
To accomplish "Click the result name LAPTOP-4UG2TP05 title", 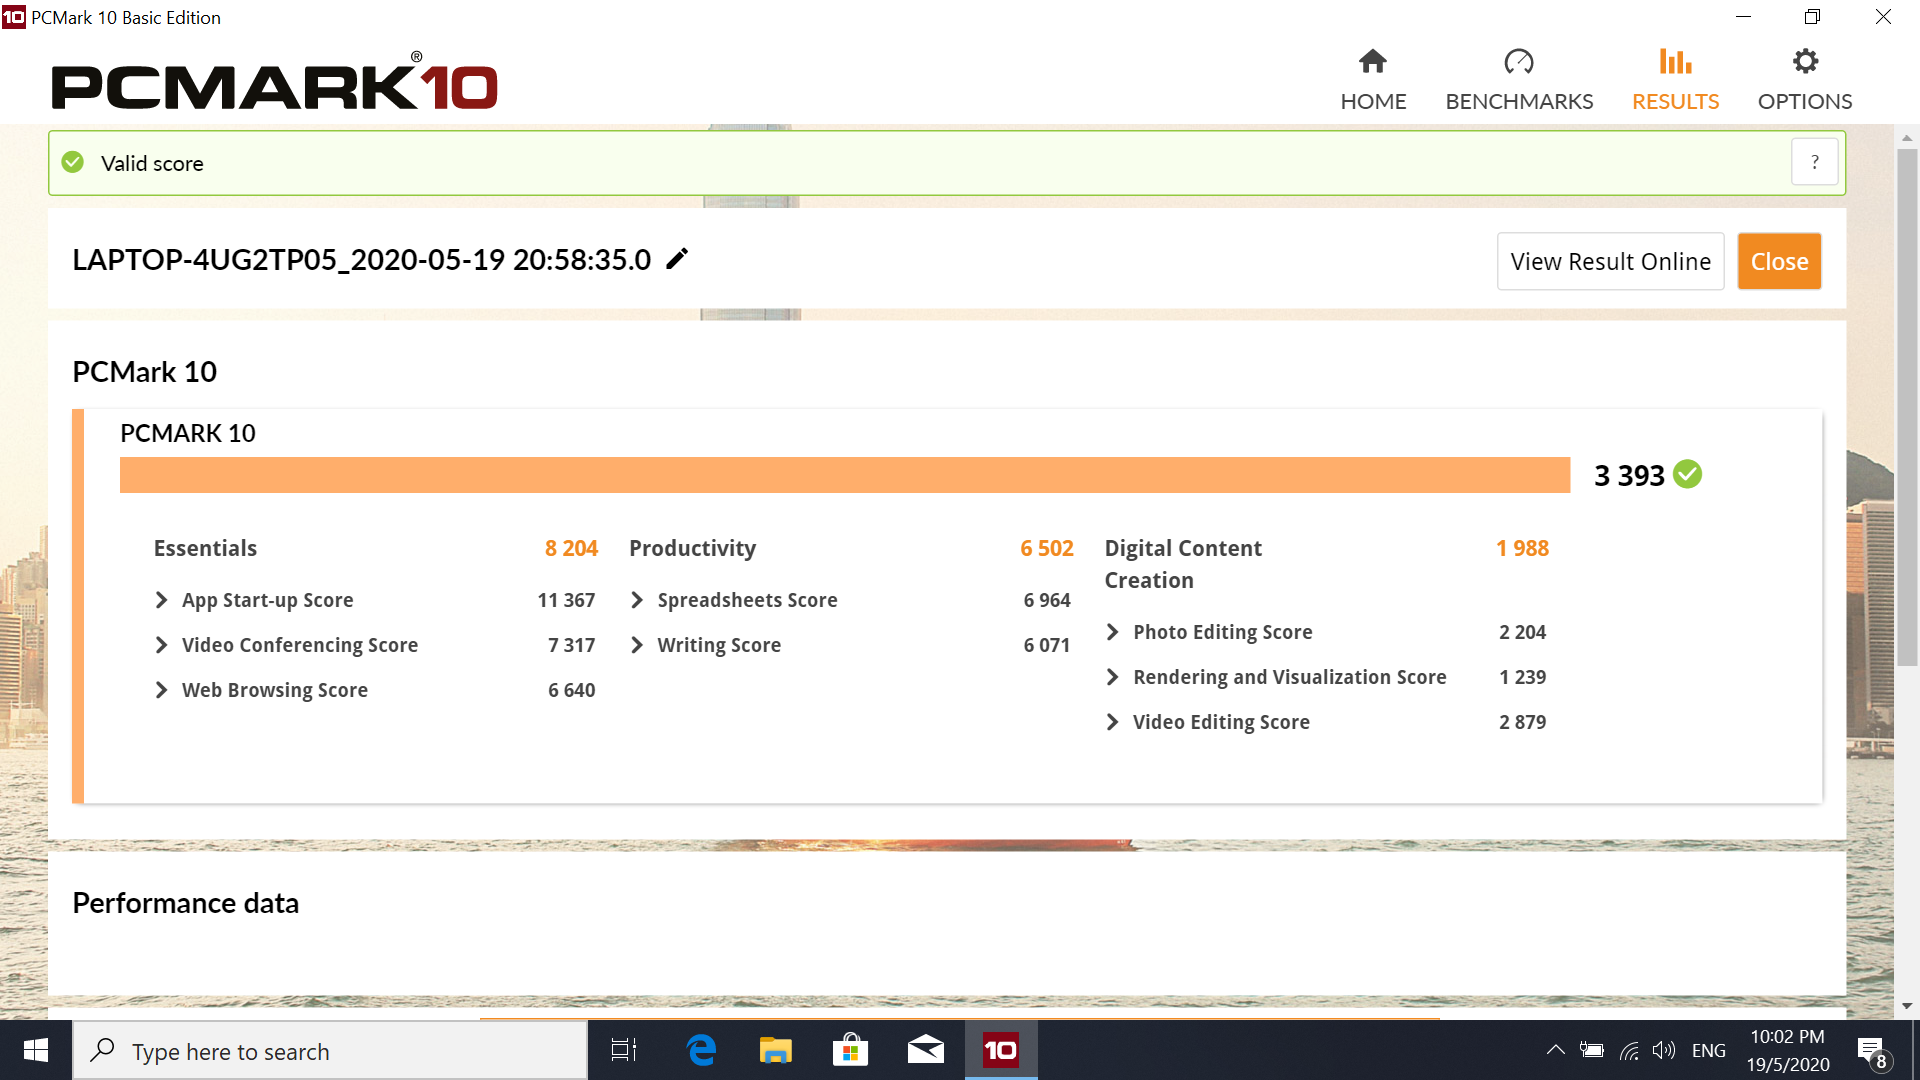I will 362,260.
